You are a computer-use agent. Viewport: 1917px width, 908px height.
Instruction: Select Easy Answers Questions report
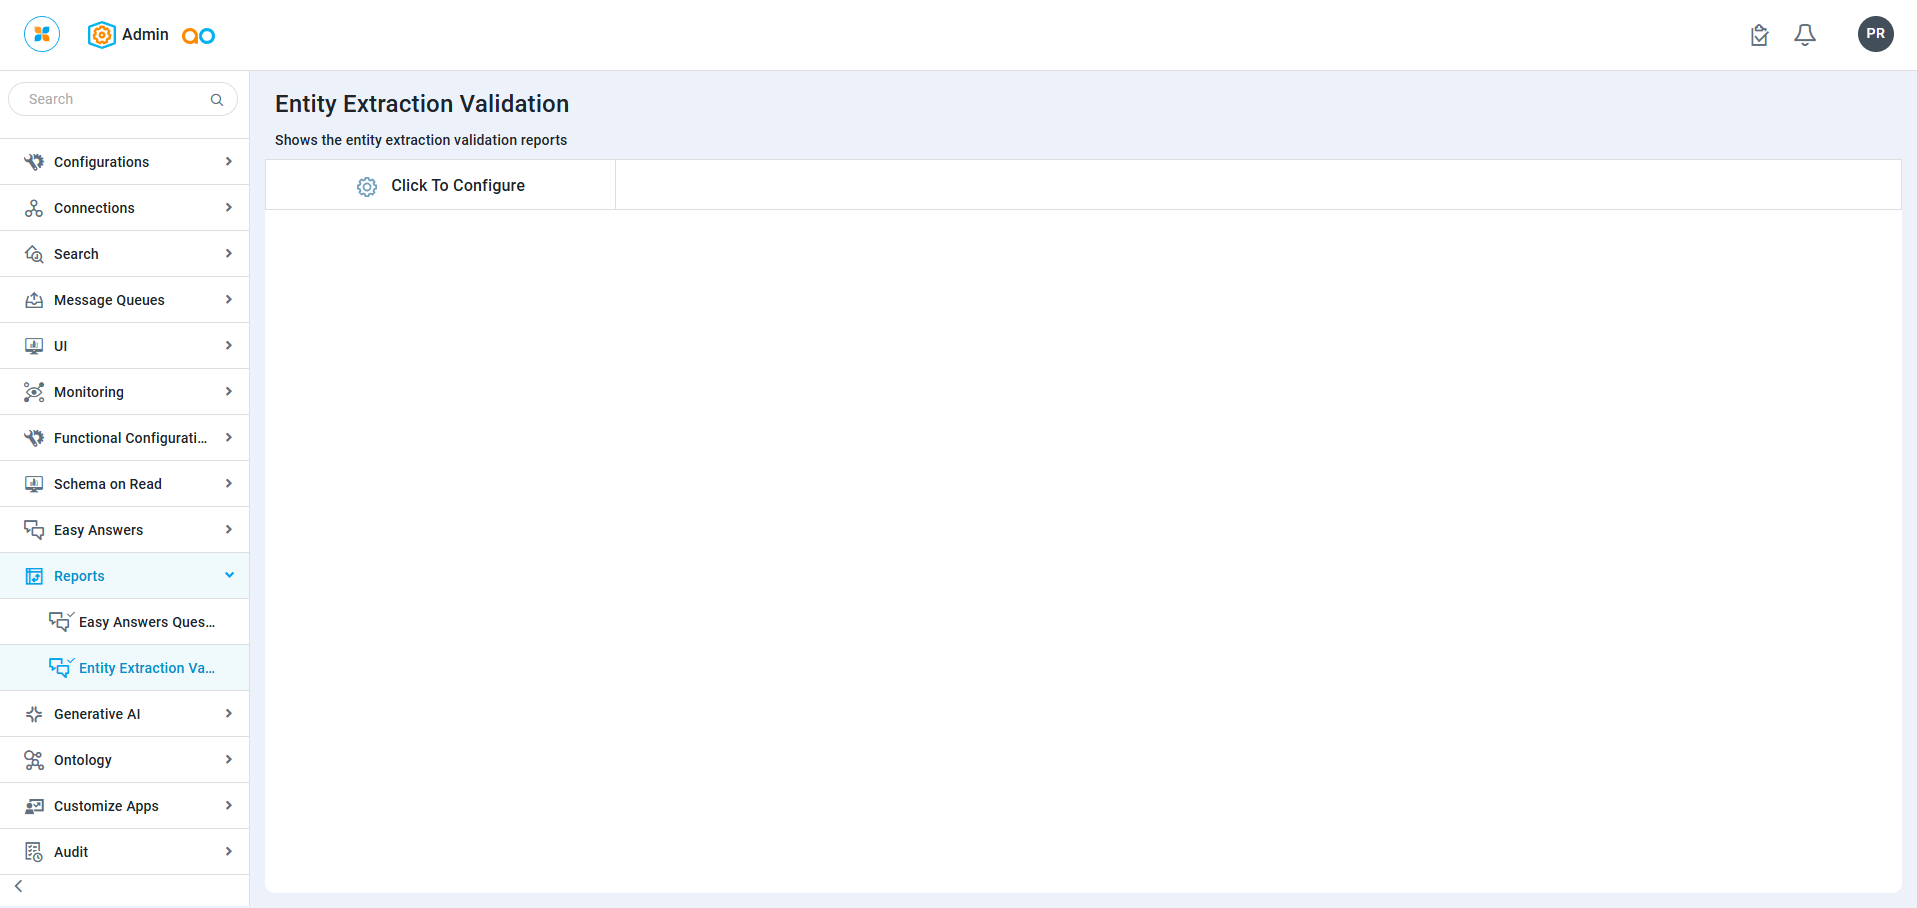coord(146,622)
